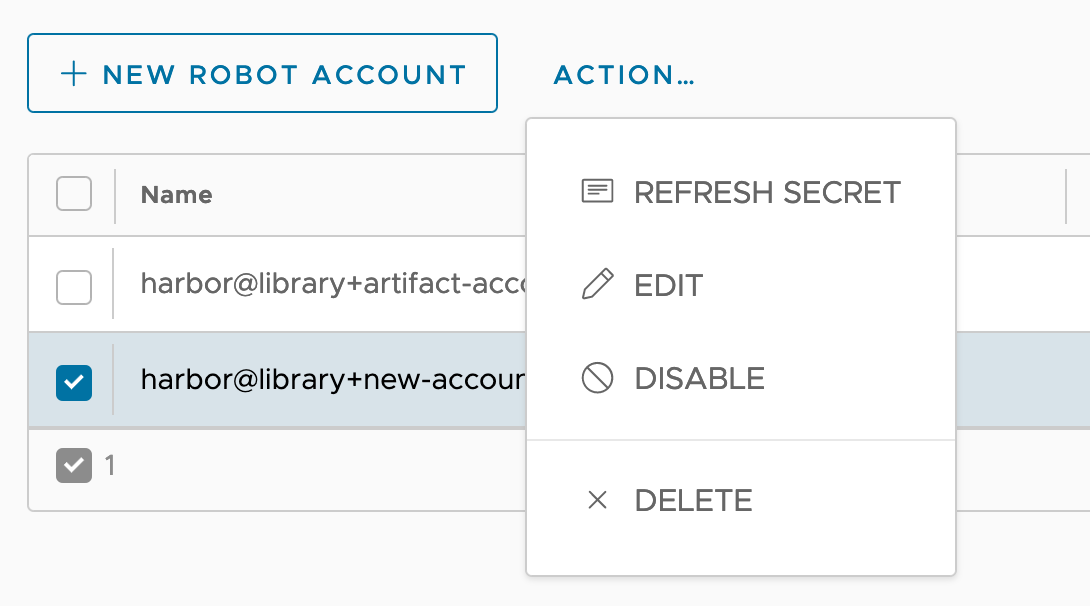Image resolution: width=1090 pixels, height=606 pixels.
Task: Click the NEW ROBOT ACCOUNT button
Action: click(x=262, y=74)
